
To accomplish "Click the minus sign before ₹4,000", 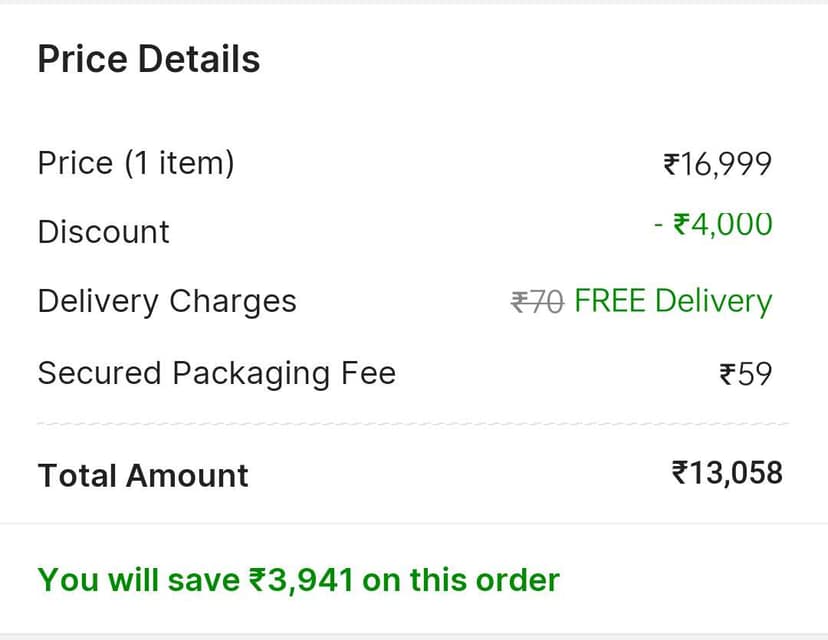I will coord(658,224).
